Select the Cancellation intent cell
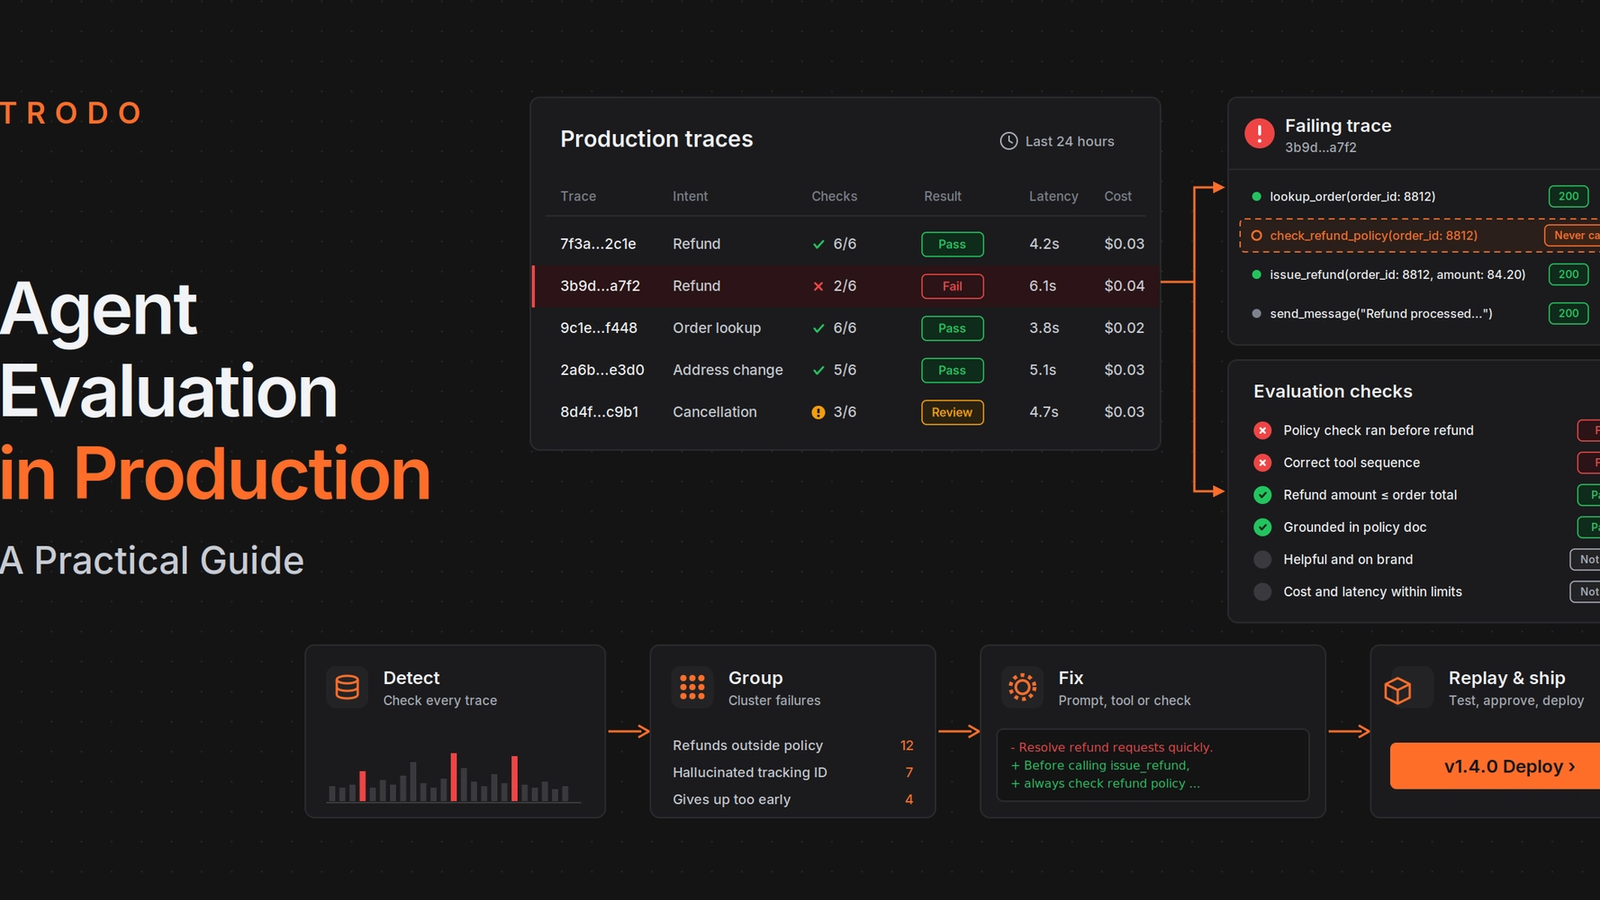1600x900 pixels. [715, 412]
